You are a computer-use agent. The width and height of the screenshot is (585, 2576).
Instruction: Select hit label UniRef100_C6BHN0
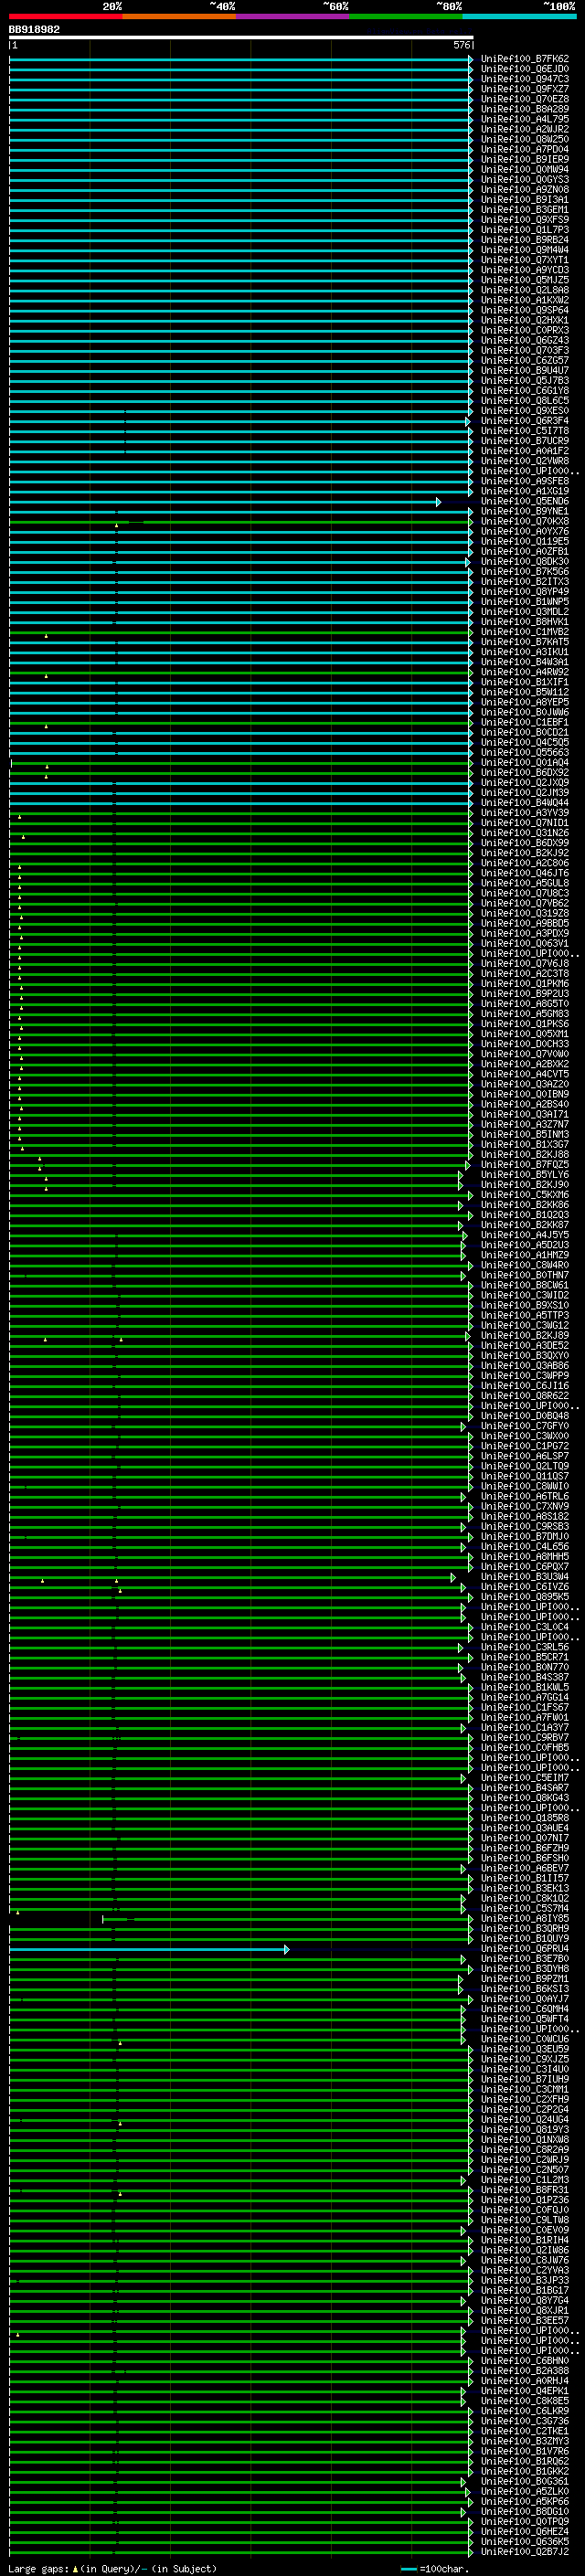click(x=524, y=2360)
